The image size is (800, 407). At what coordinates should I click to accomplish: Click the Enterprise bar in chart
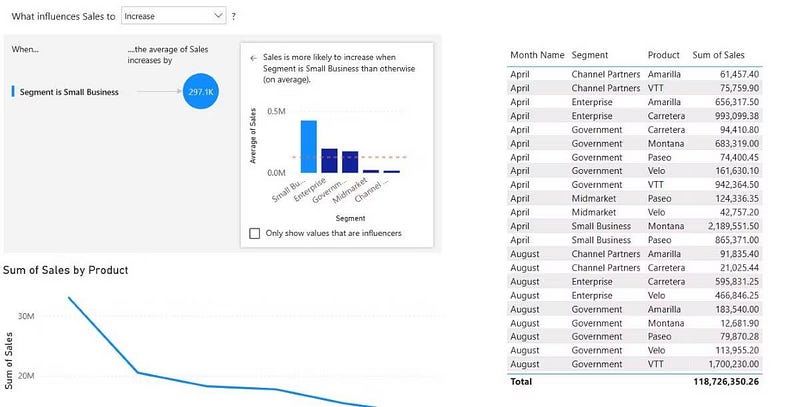(329, 161)
